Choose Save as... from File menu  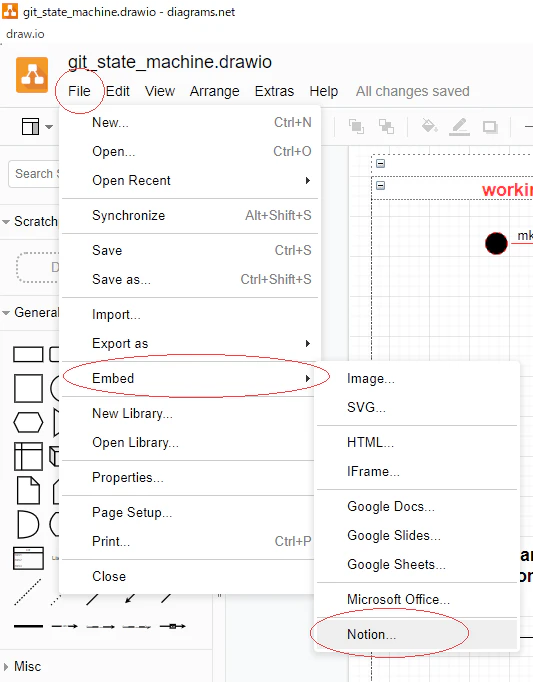click(x=190, y=279)
